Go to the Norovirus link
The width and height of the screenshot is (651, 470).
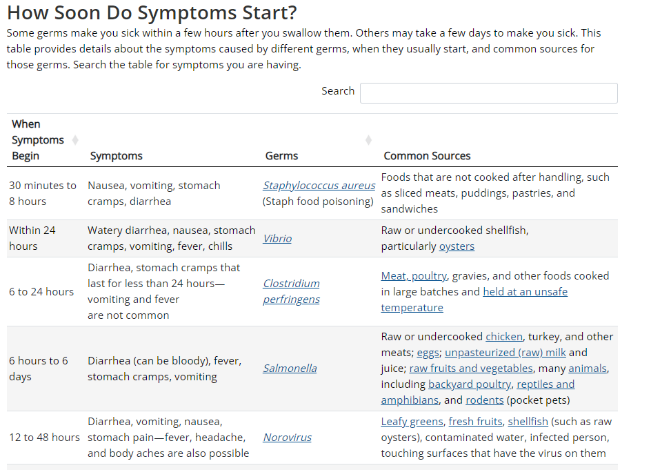tap(287, 438)
